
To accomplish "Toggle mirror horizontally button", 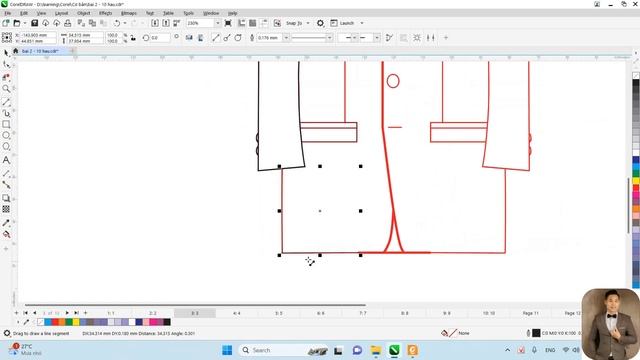I will pyautogui.click(x=189, y=38).
